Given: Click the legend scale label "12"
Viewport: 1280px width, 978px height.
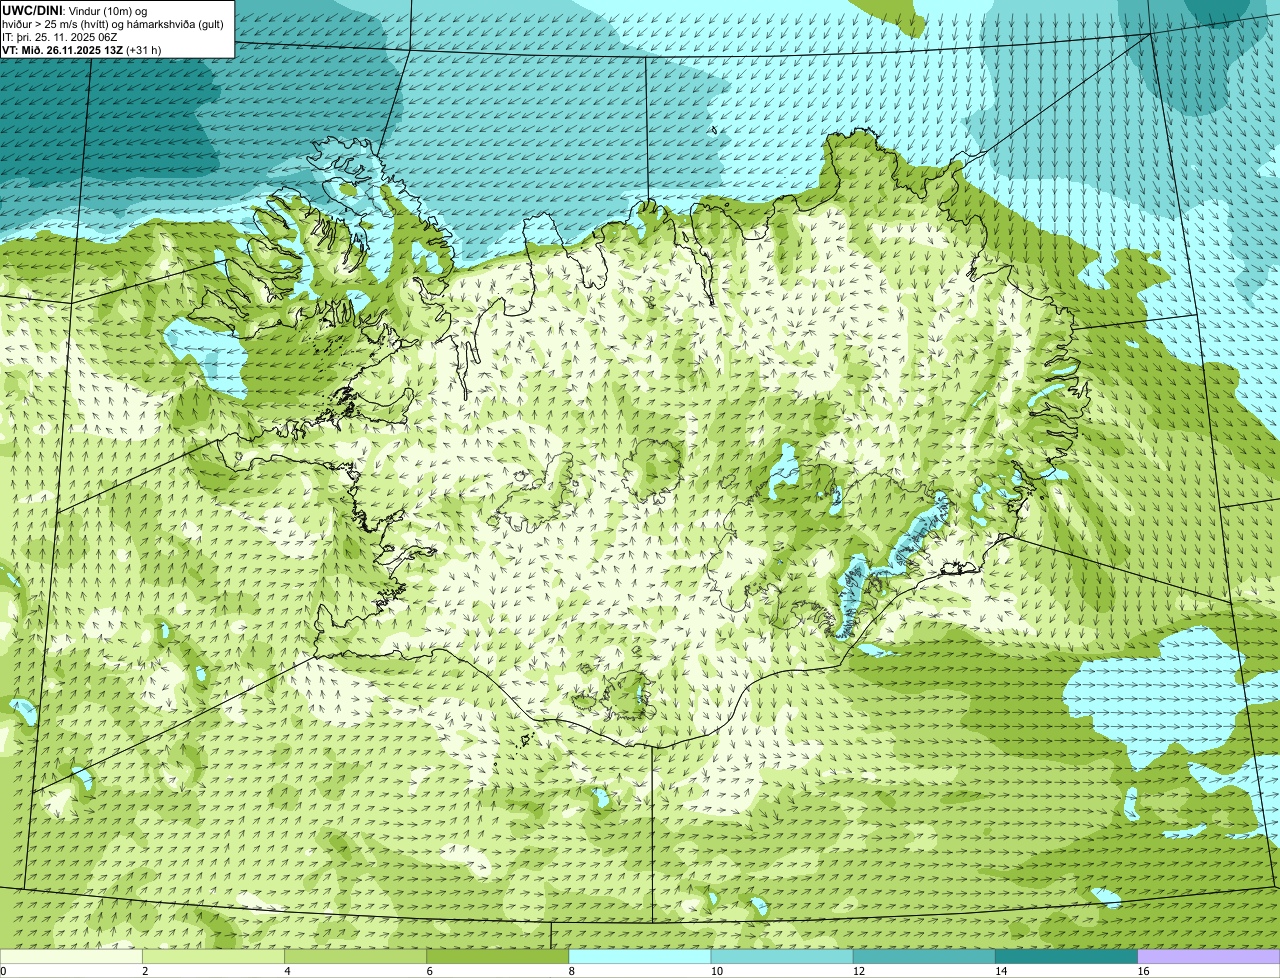Looking at the screenshot, I should coord(859,971).
